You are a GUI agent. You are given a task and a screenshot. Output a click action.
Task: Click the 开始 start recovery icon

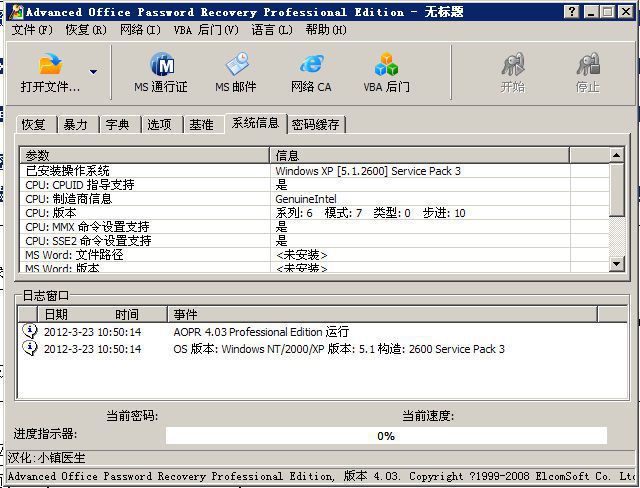click(513, 64)
